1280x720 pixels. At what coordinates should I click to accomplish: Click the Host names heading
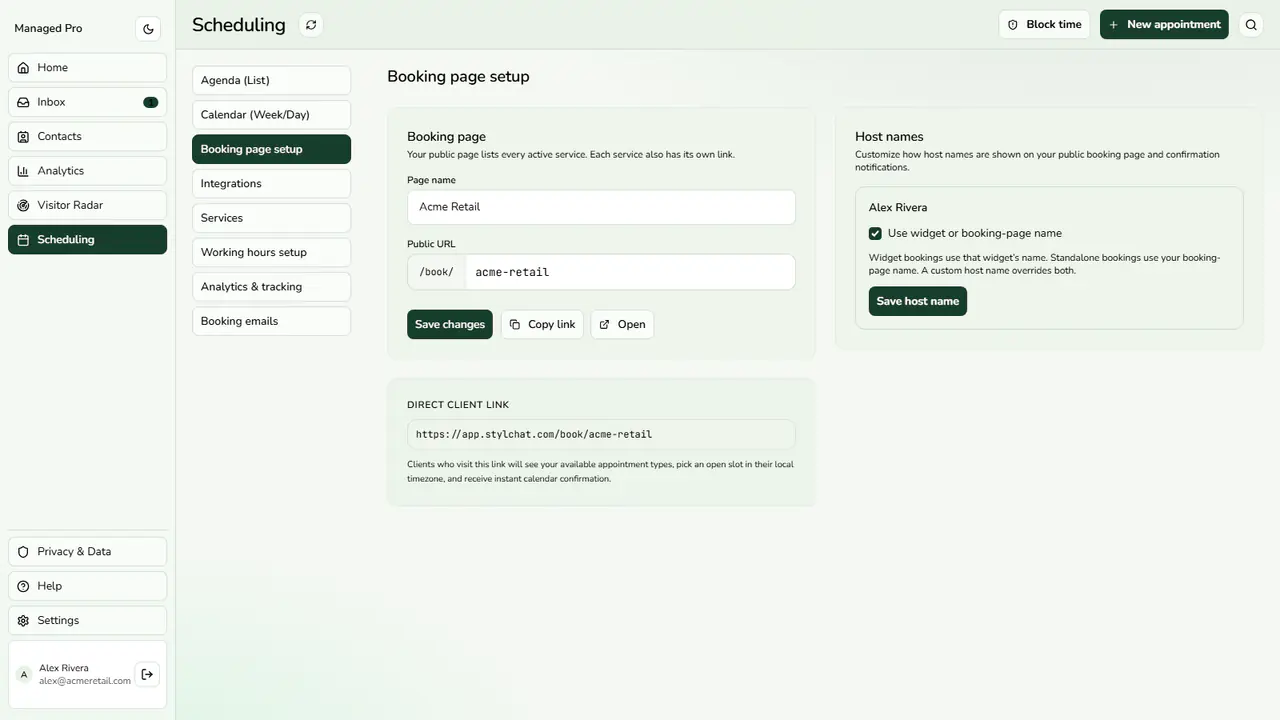(x=889, y=137)
